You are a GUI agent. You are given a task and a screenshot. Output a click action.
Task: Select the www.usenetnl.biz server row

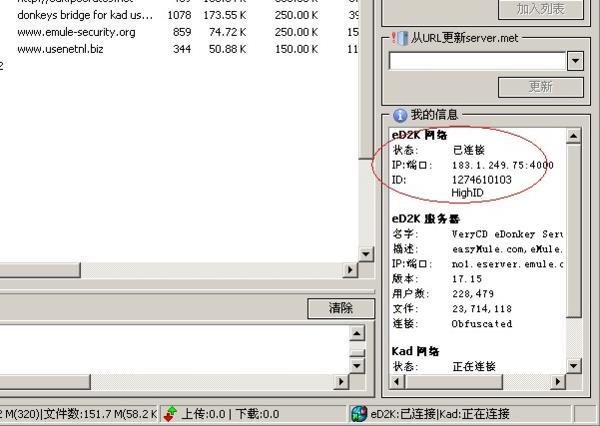tap(180, 49)
